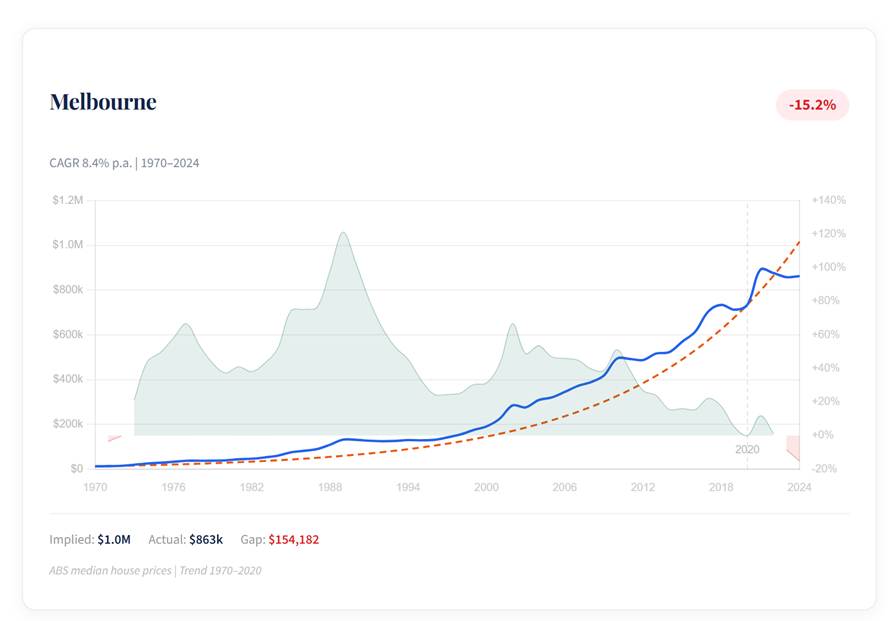Click the red shaded area at 2024
The width and height of the screenshot is (896, 621).
(794, 446)
